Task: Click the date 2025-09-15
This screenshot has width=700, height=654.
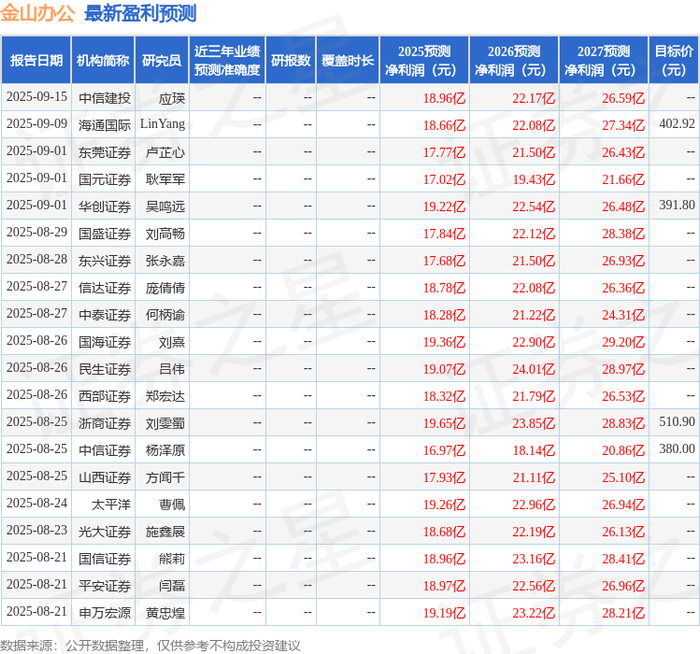Action: coord(37,96)
